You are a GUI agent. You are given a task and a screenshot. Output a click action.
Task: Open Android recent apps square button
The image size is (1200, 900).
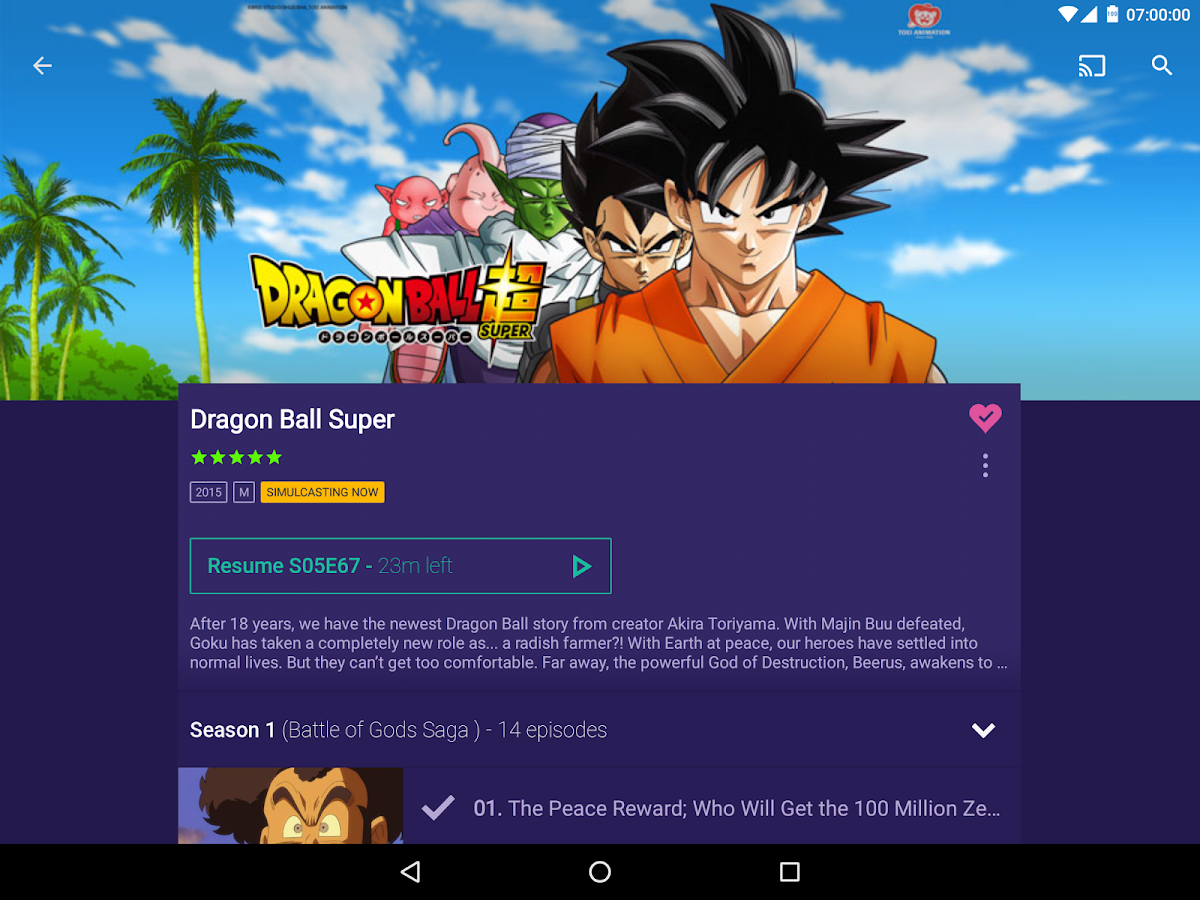[x=790, y=872]
